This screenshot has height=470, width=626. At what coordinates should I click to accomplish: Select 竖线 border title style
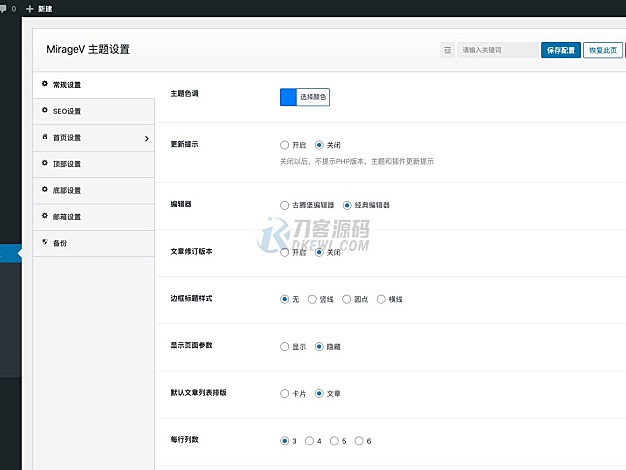[312, 299]
